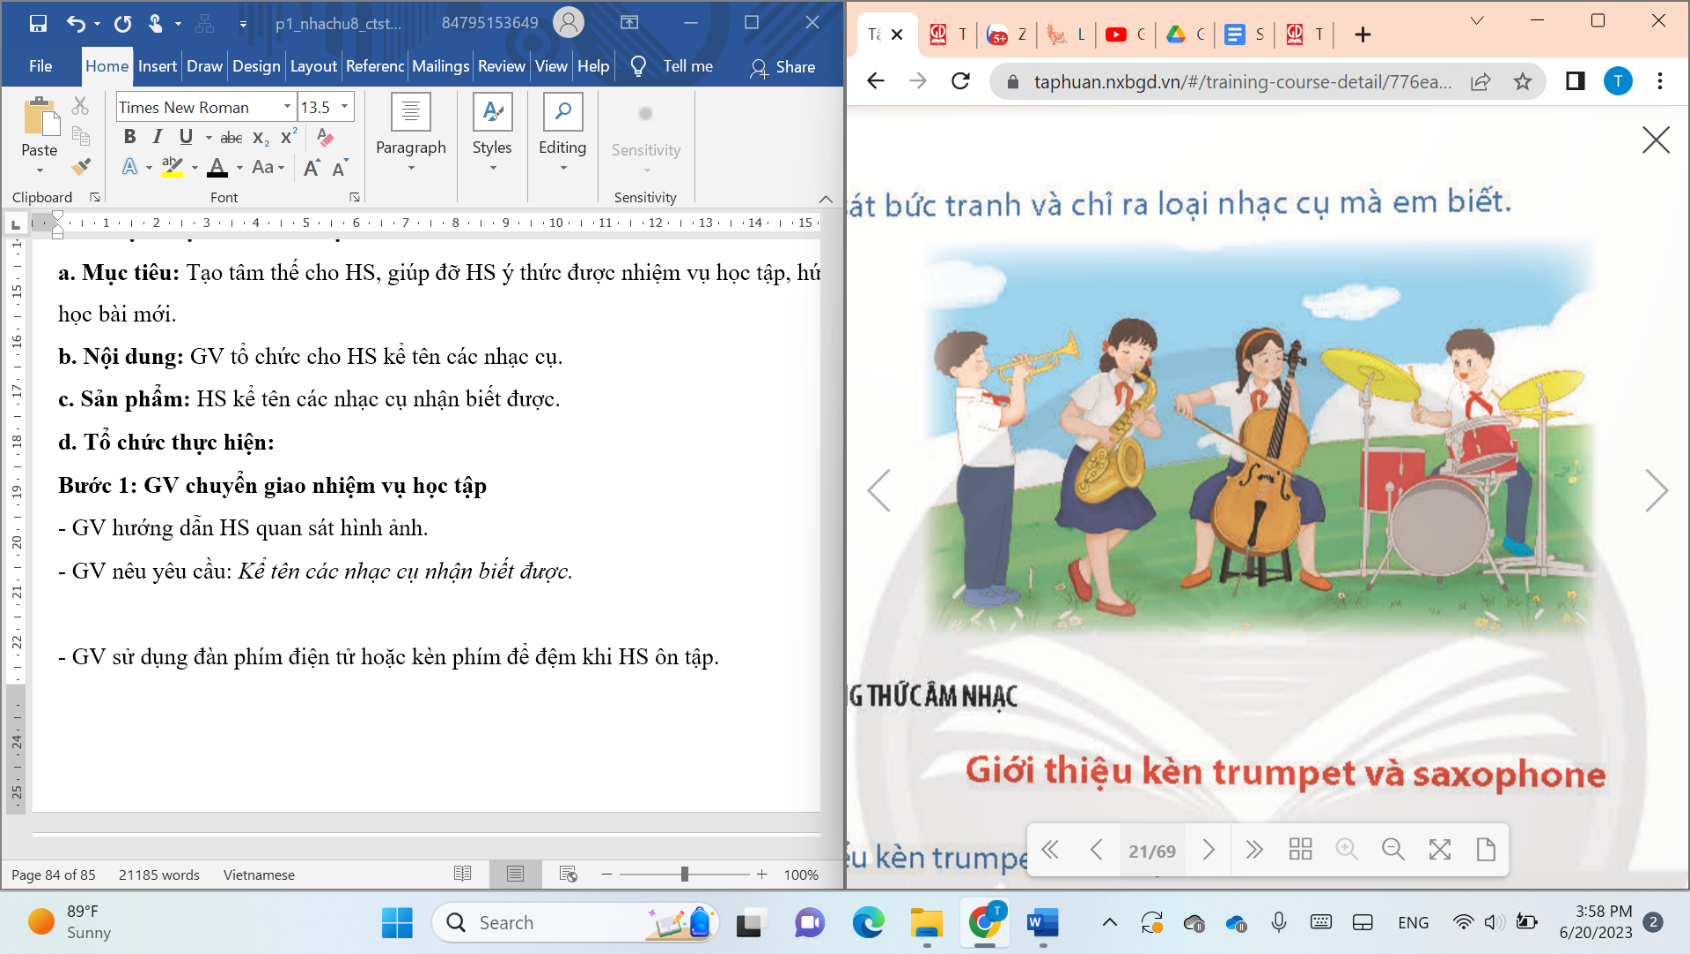Toggle strikethrough formatting
Image resolution: width=1690 pixels, height=954 pixels.
pos(231,138)
